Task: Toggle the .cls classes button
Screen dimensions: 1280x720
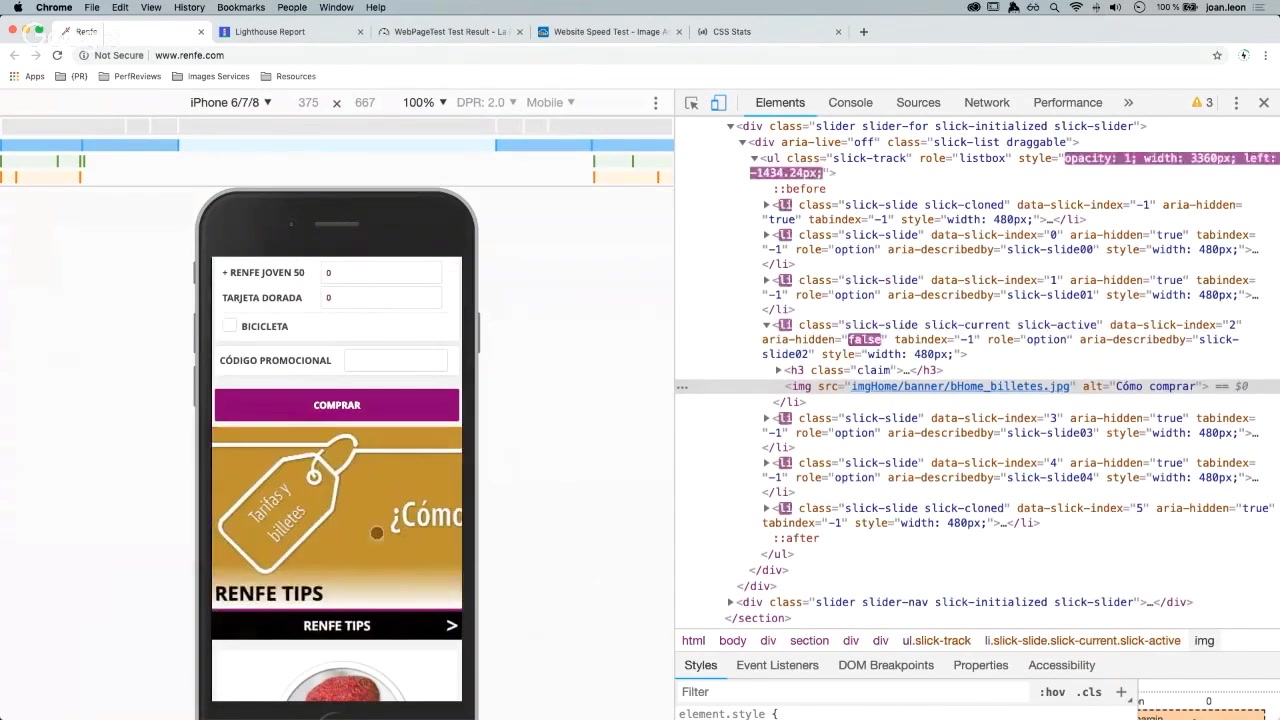Action: [x=1089, y=692]
